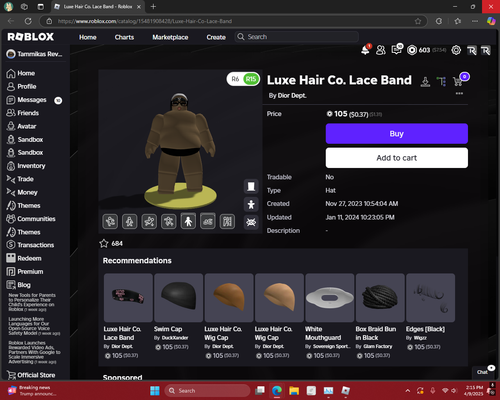Image resolution: width=500 pixels, height=400 pixels.
Task: Click the download asset icon beside the title
Action: 425,81
